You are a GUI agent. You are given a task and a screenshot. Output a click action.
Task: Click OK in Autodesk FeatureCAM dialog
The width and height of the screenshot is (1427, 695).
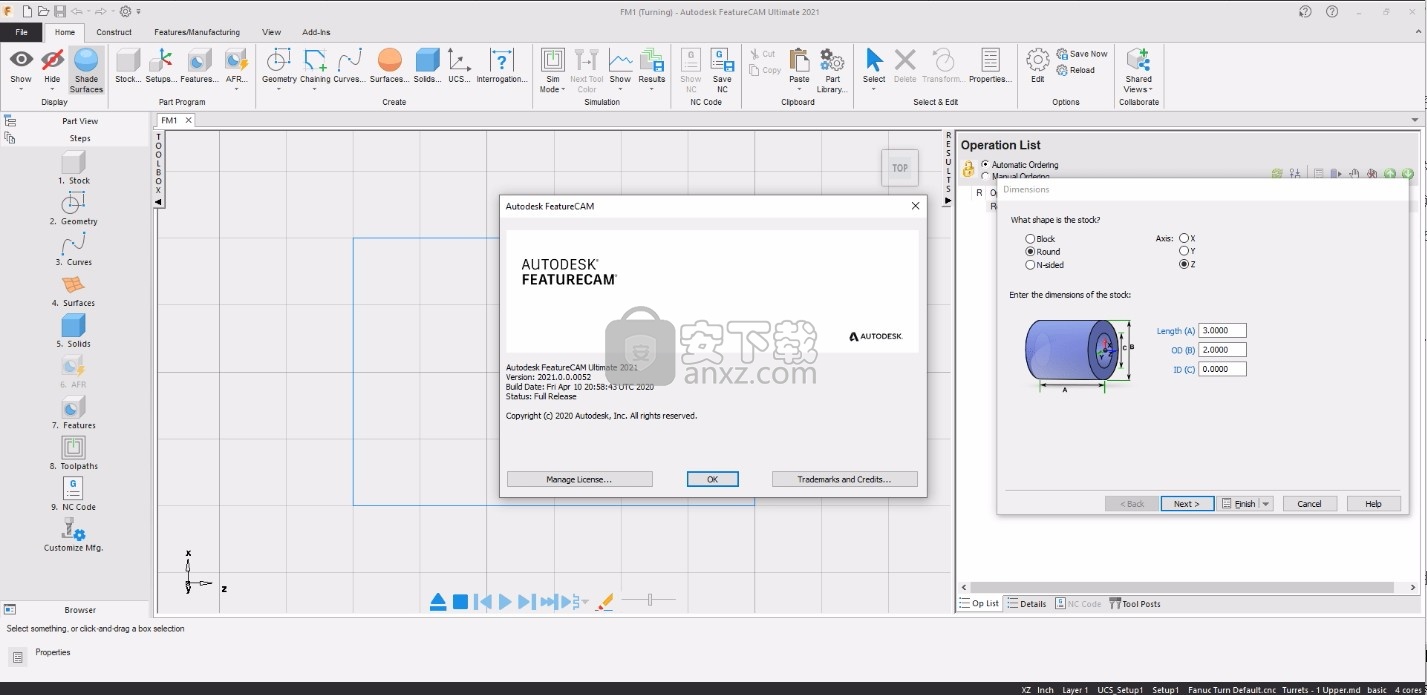[713, 479]
